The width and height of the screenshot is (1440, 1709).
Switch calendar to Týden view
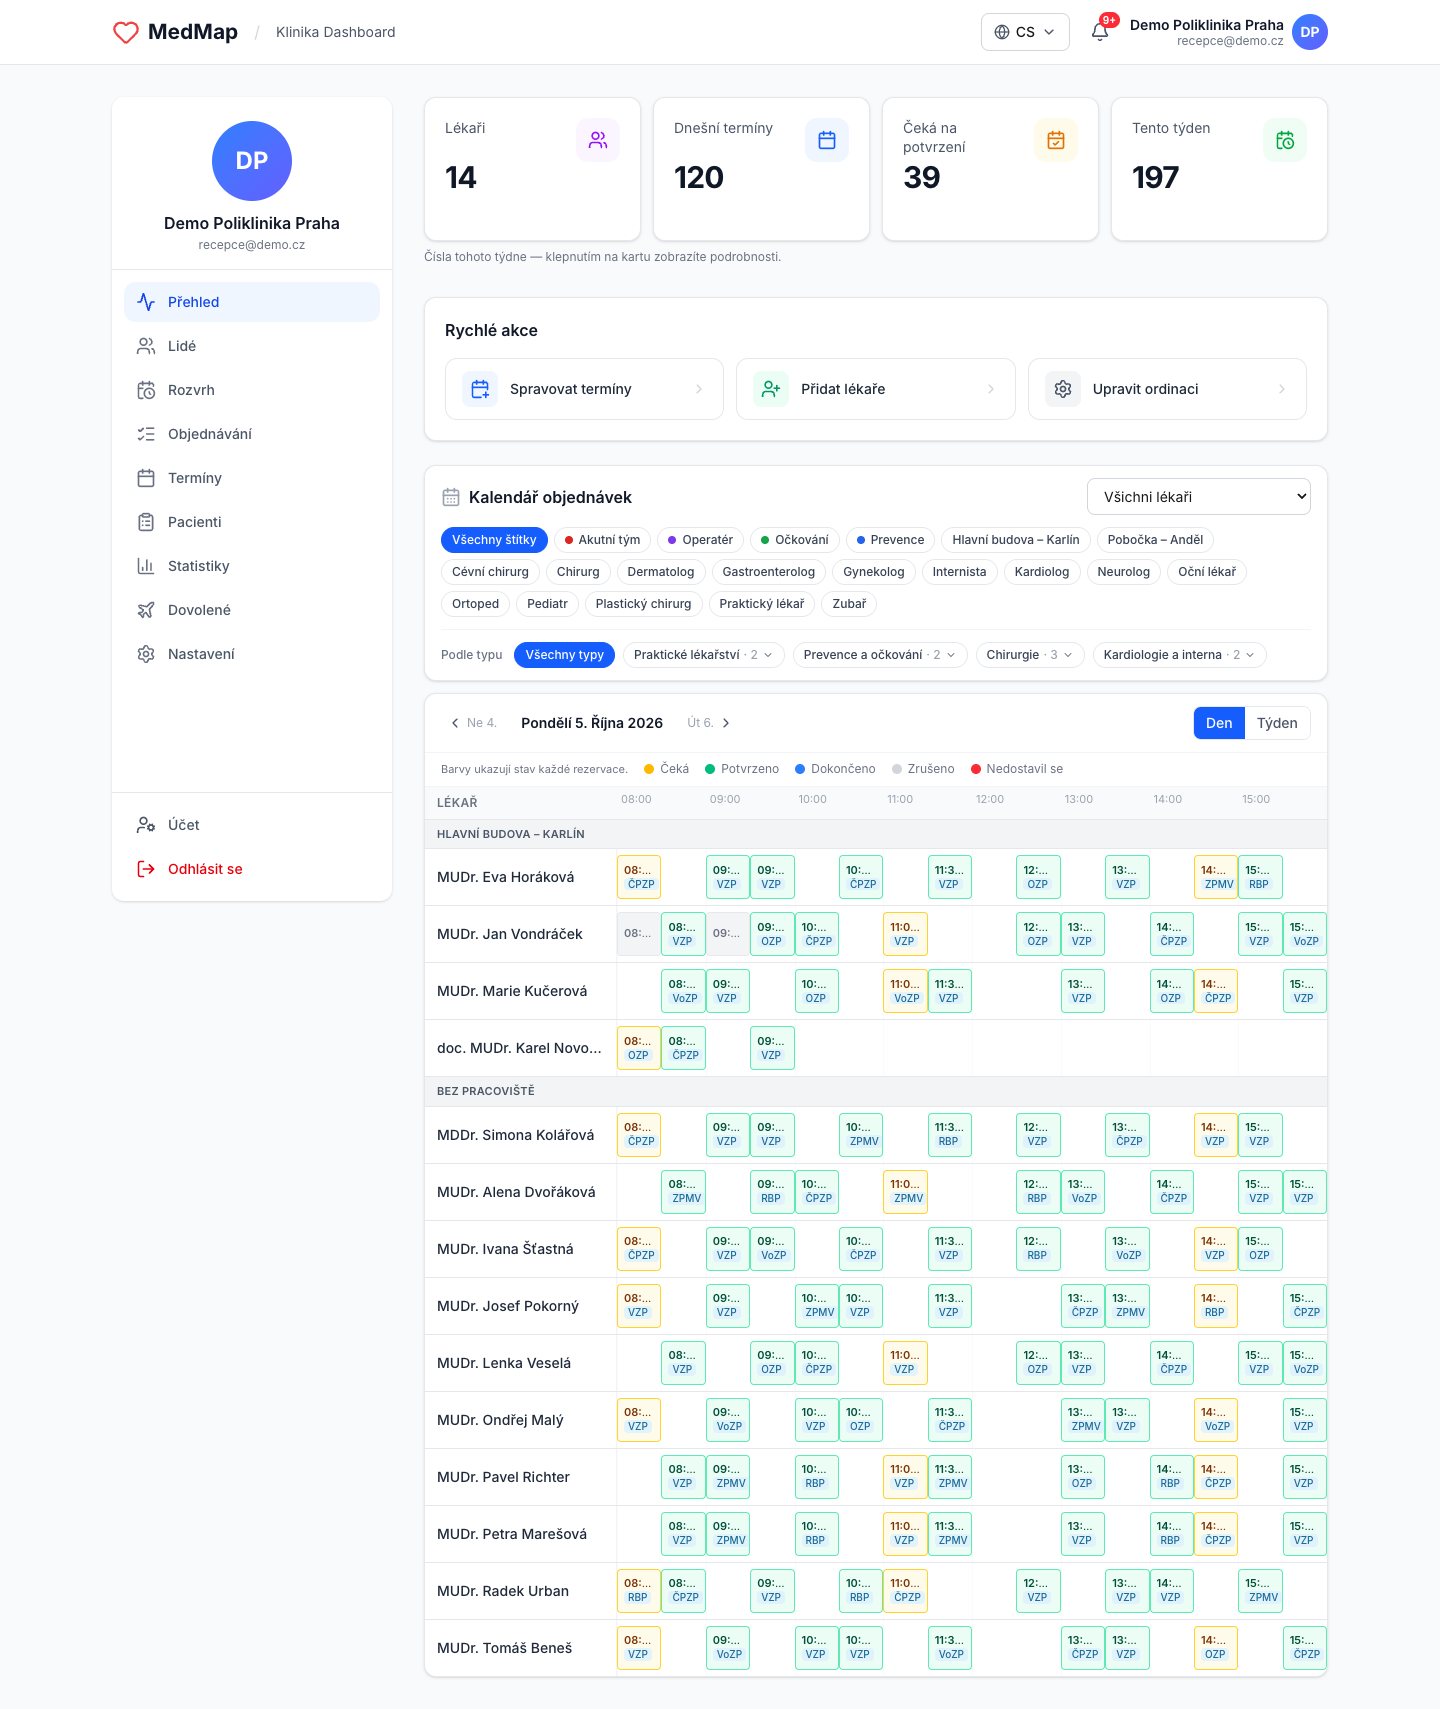click(x=1277, y=723)
